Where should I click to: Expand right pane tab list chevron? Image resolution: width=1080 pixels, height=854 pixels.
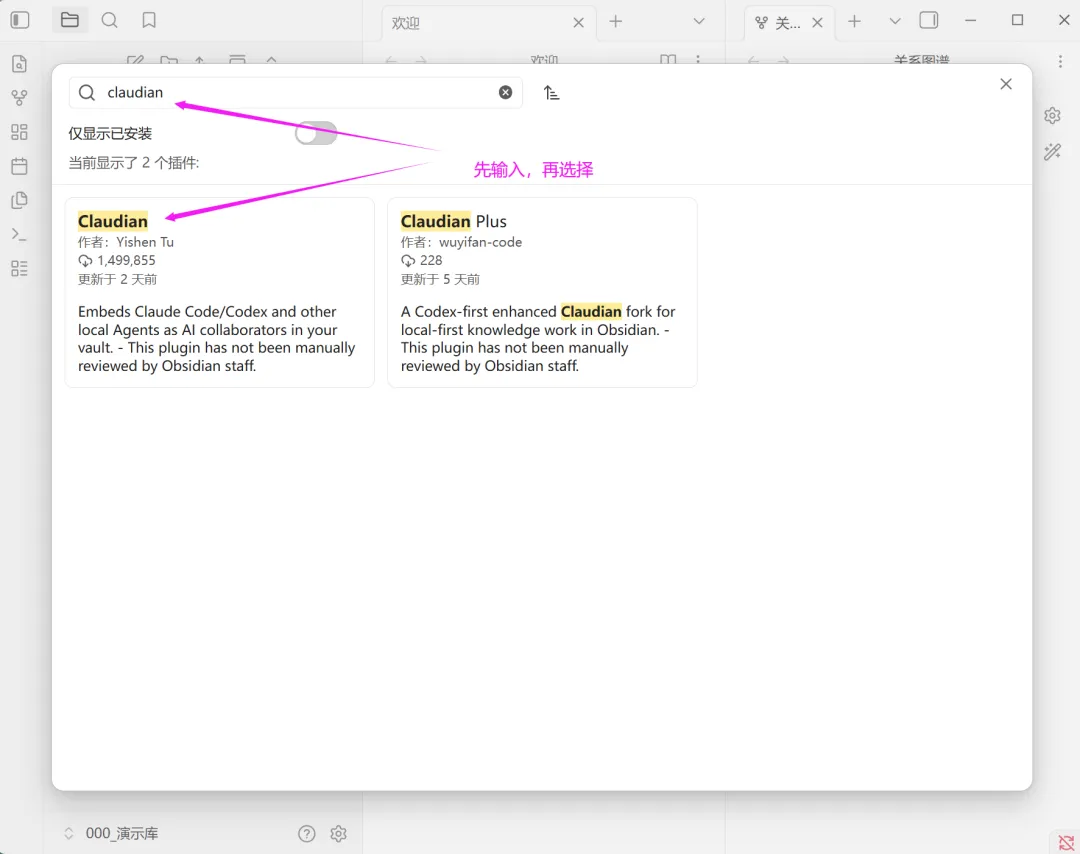click(895, 21)
